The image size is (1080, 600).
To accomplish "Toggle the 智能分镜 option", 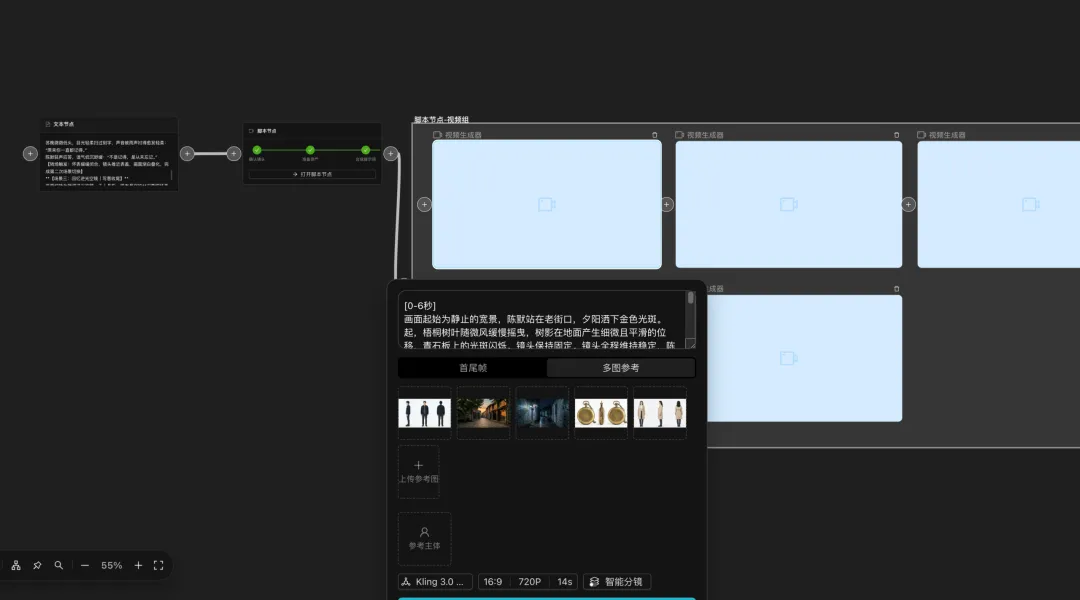I will (617, 581).
